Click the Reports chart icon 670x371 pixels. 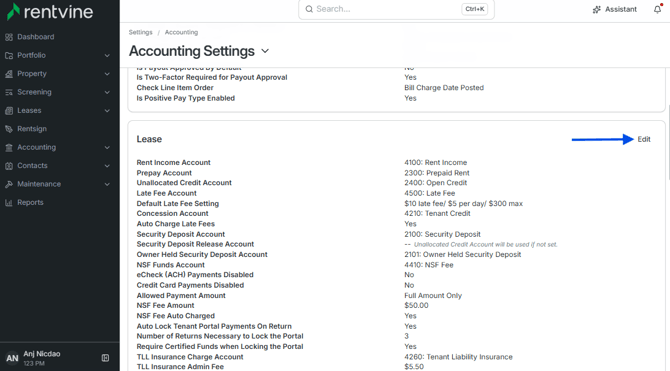pyautogui.click(x=9, y=203)
